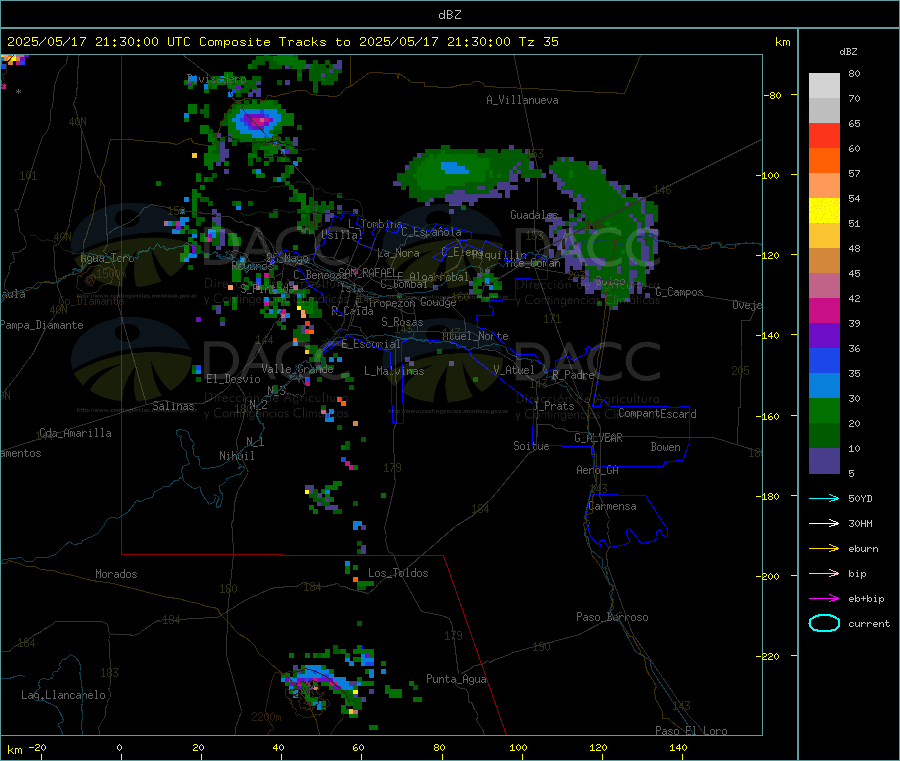Click the E_Escorial label
Screen dimensions: 900x761
[370, 344]
